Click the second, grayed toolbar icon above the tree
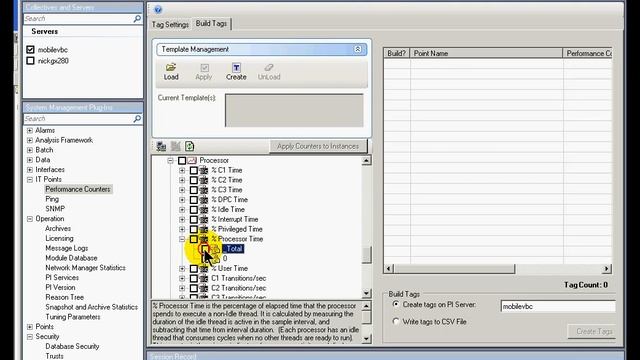The image size is (640, 360). pyautogui.click(x=176, y=146)
